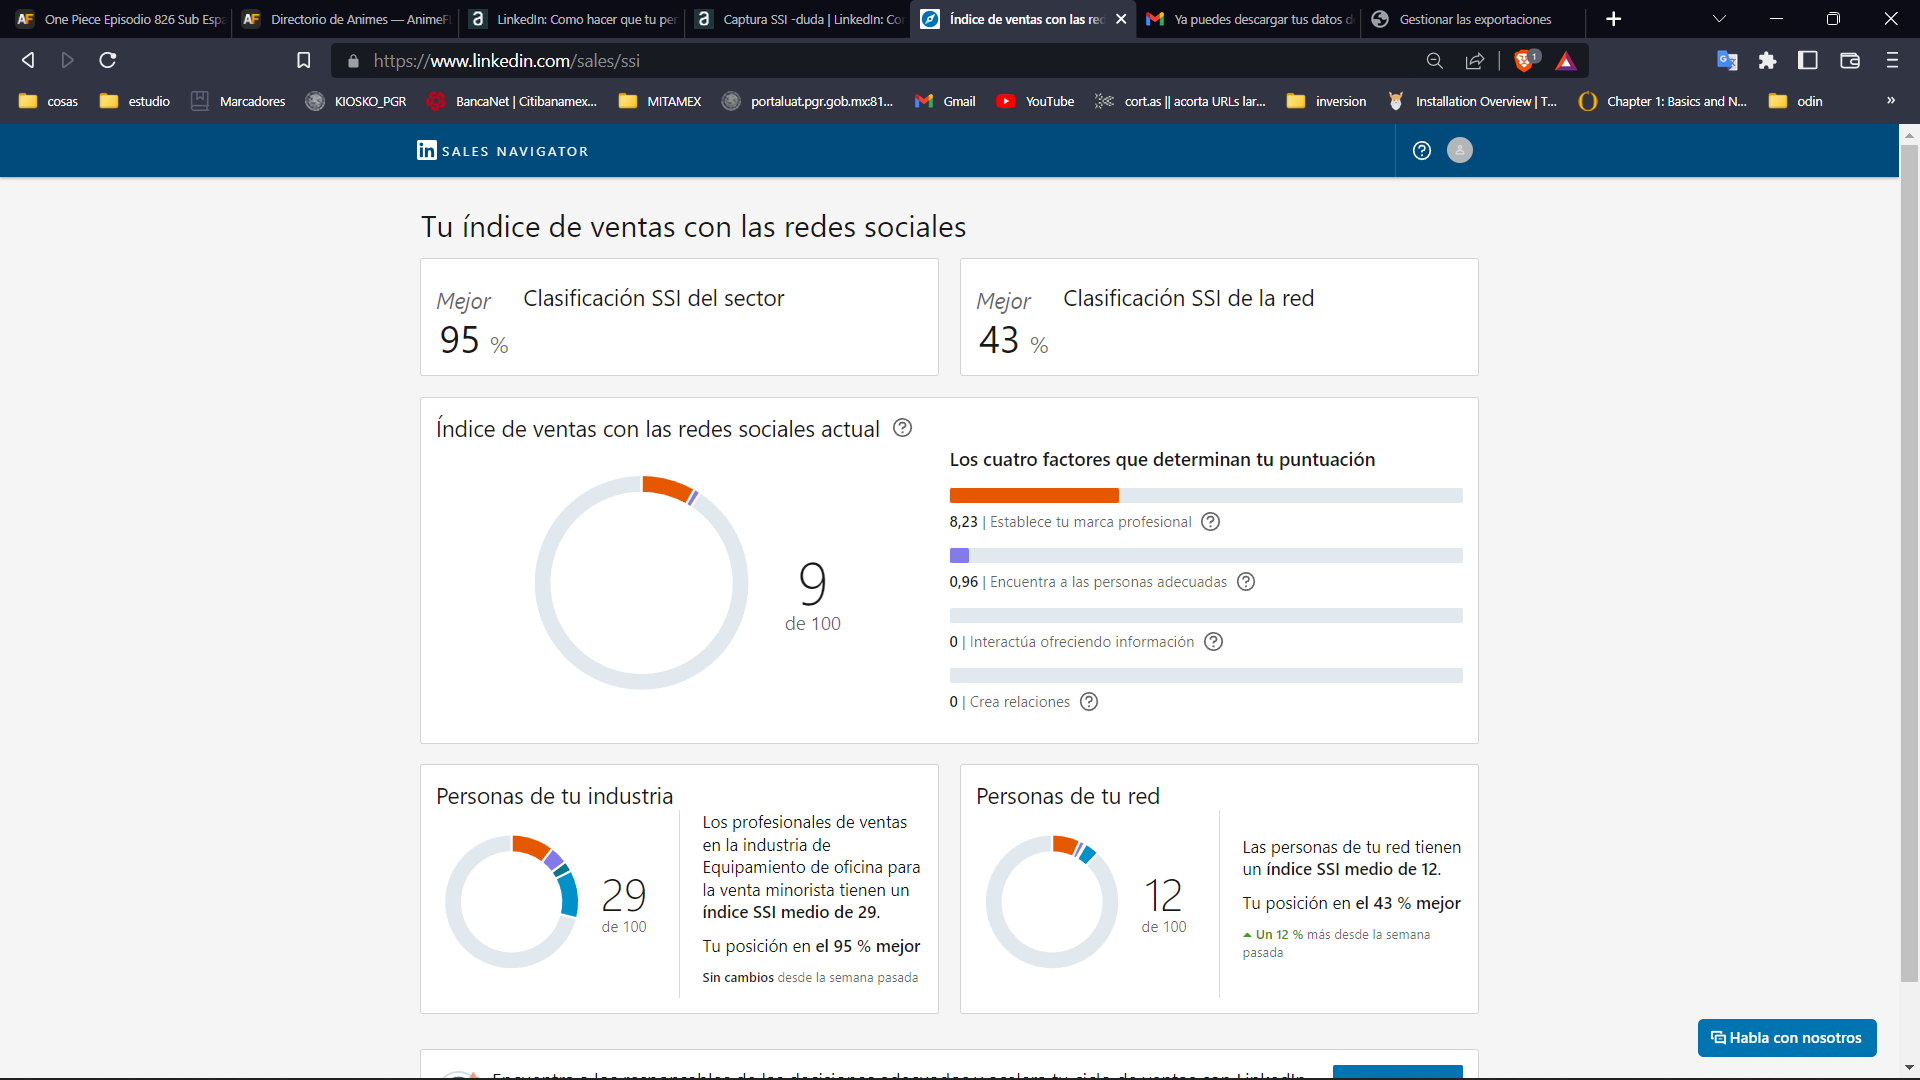
Task: Switch to Captura SSI -duda tab
Action: (798, 19)
